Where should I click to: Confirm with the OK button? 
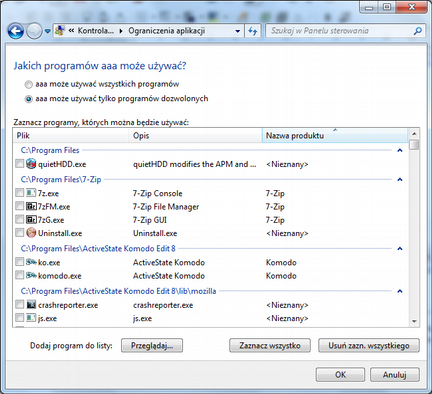click(x=340, y=375)
